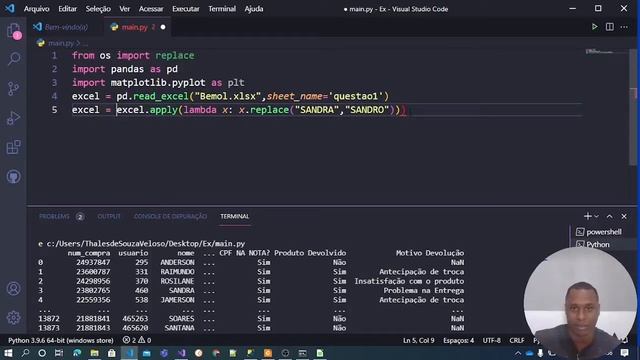Switch to VS Code taskbar icon
The height and width of the screenshot is (360, 640).
(129, 353)
